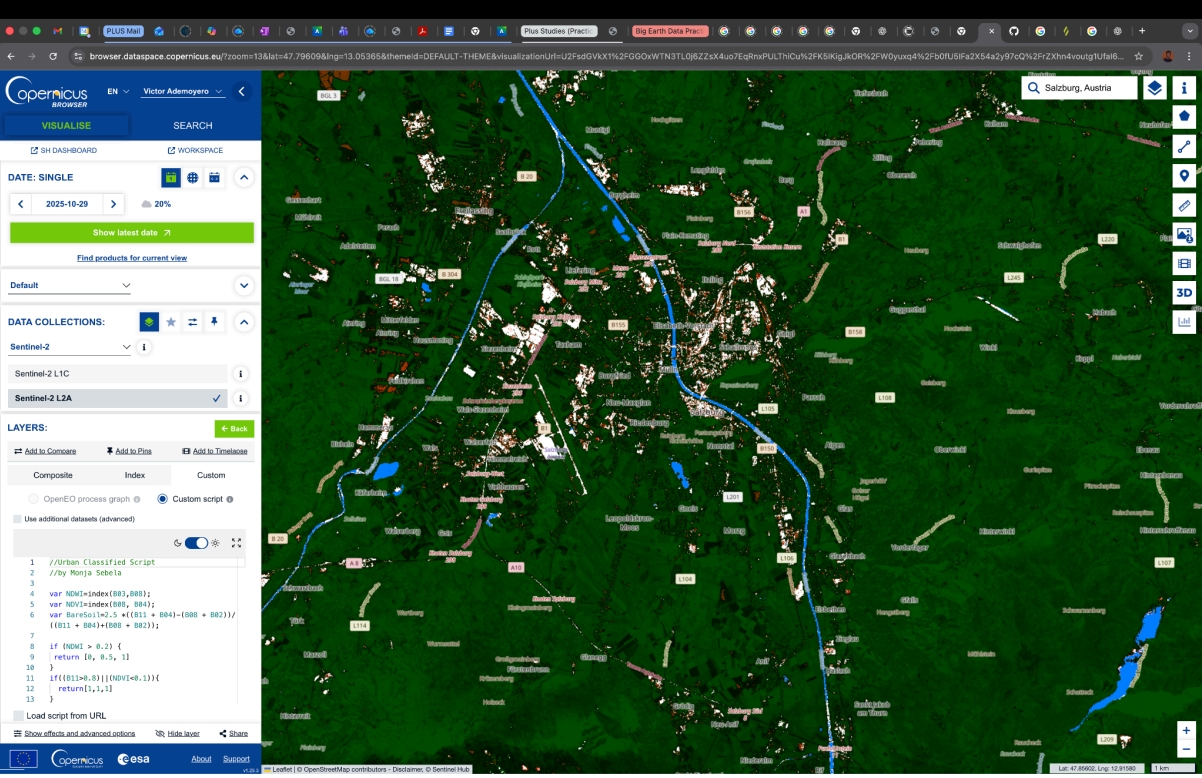Select the Composite layers tab
The width and height of the screenshot is (1202, 778).
53,475
